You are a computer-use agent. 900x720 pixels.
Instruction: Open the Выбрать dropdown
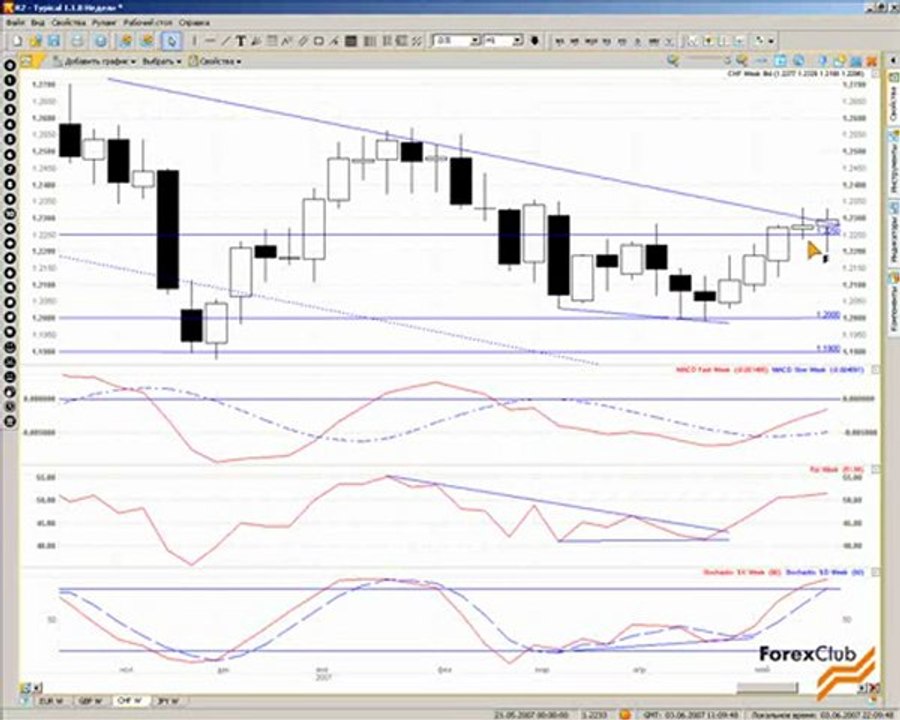pos(161,61)
